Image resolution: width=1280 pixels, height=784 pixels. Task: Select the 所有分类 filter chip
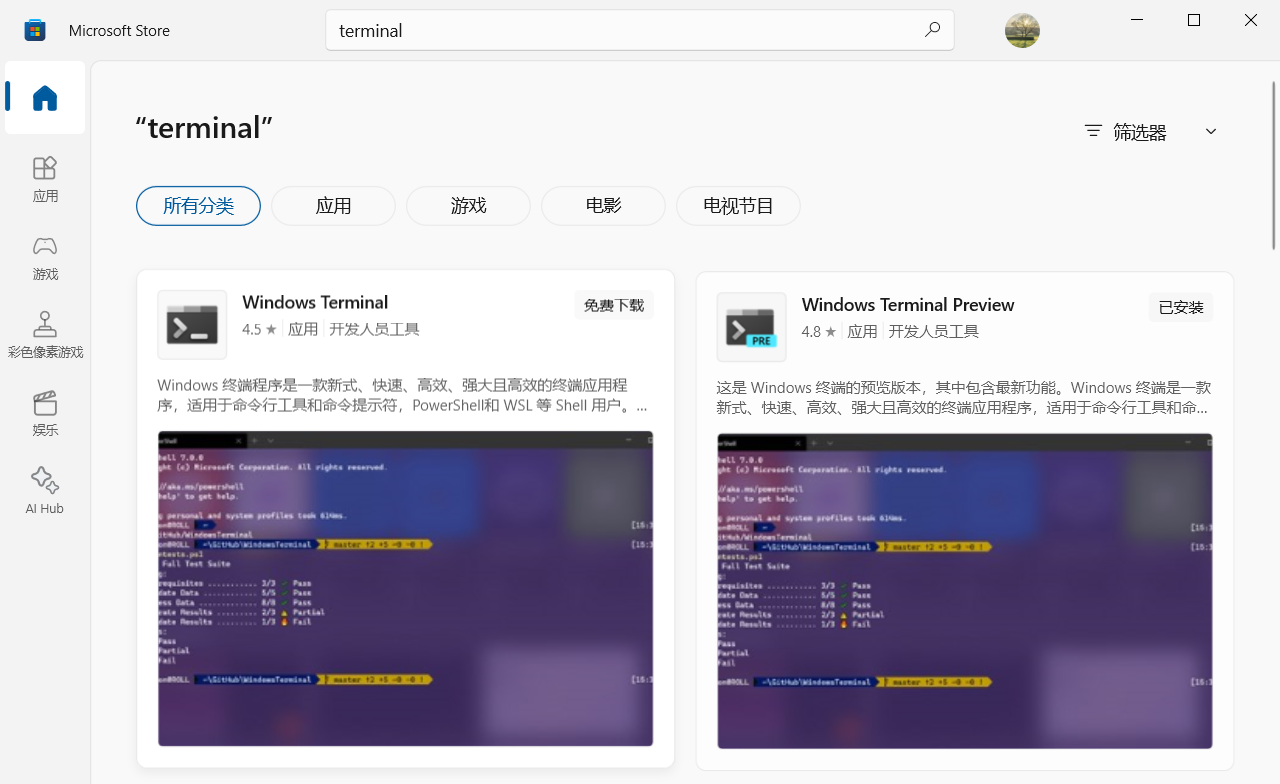(x=198, y=205)
